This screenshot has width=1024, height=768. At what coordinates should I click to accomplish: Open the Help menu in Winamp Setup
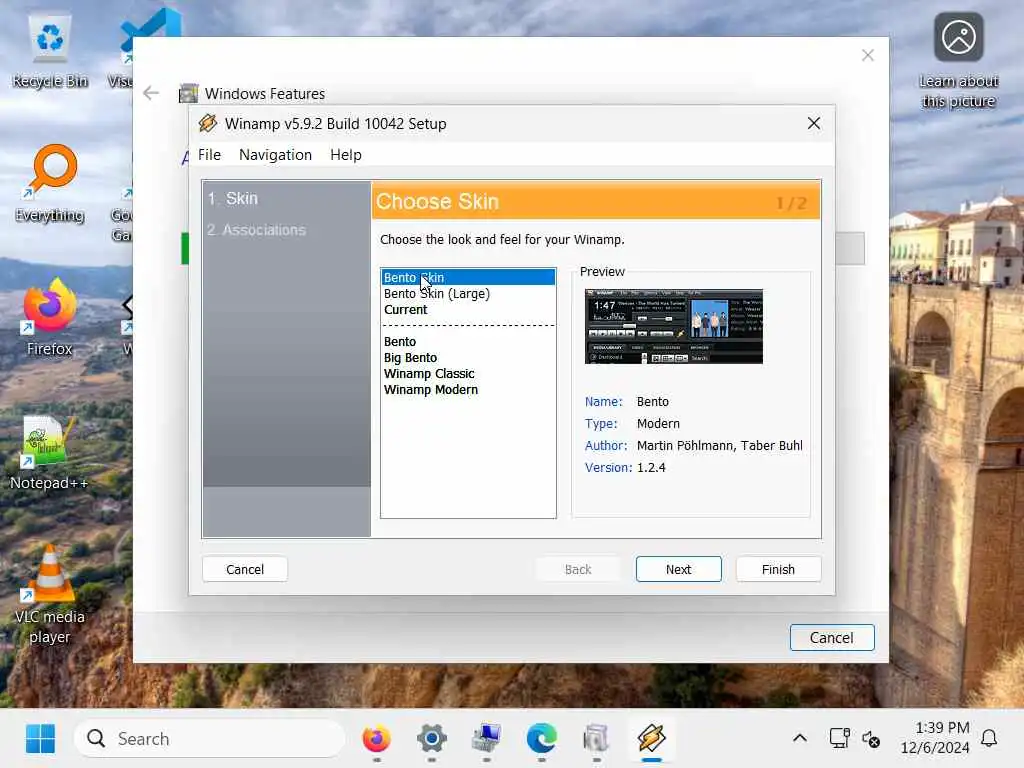(x=345, y=155)
